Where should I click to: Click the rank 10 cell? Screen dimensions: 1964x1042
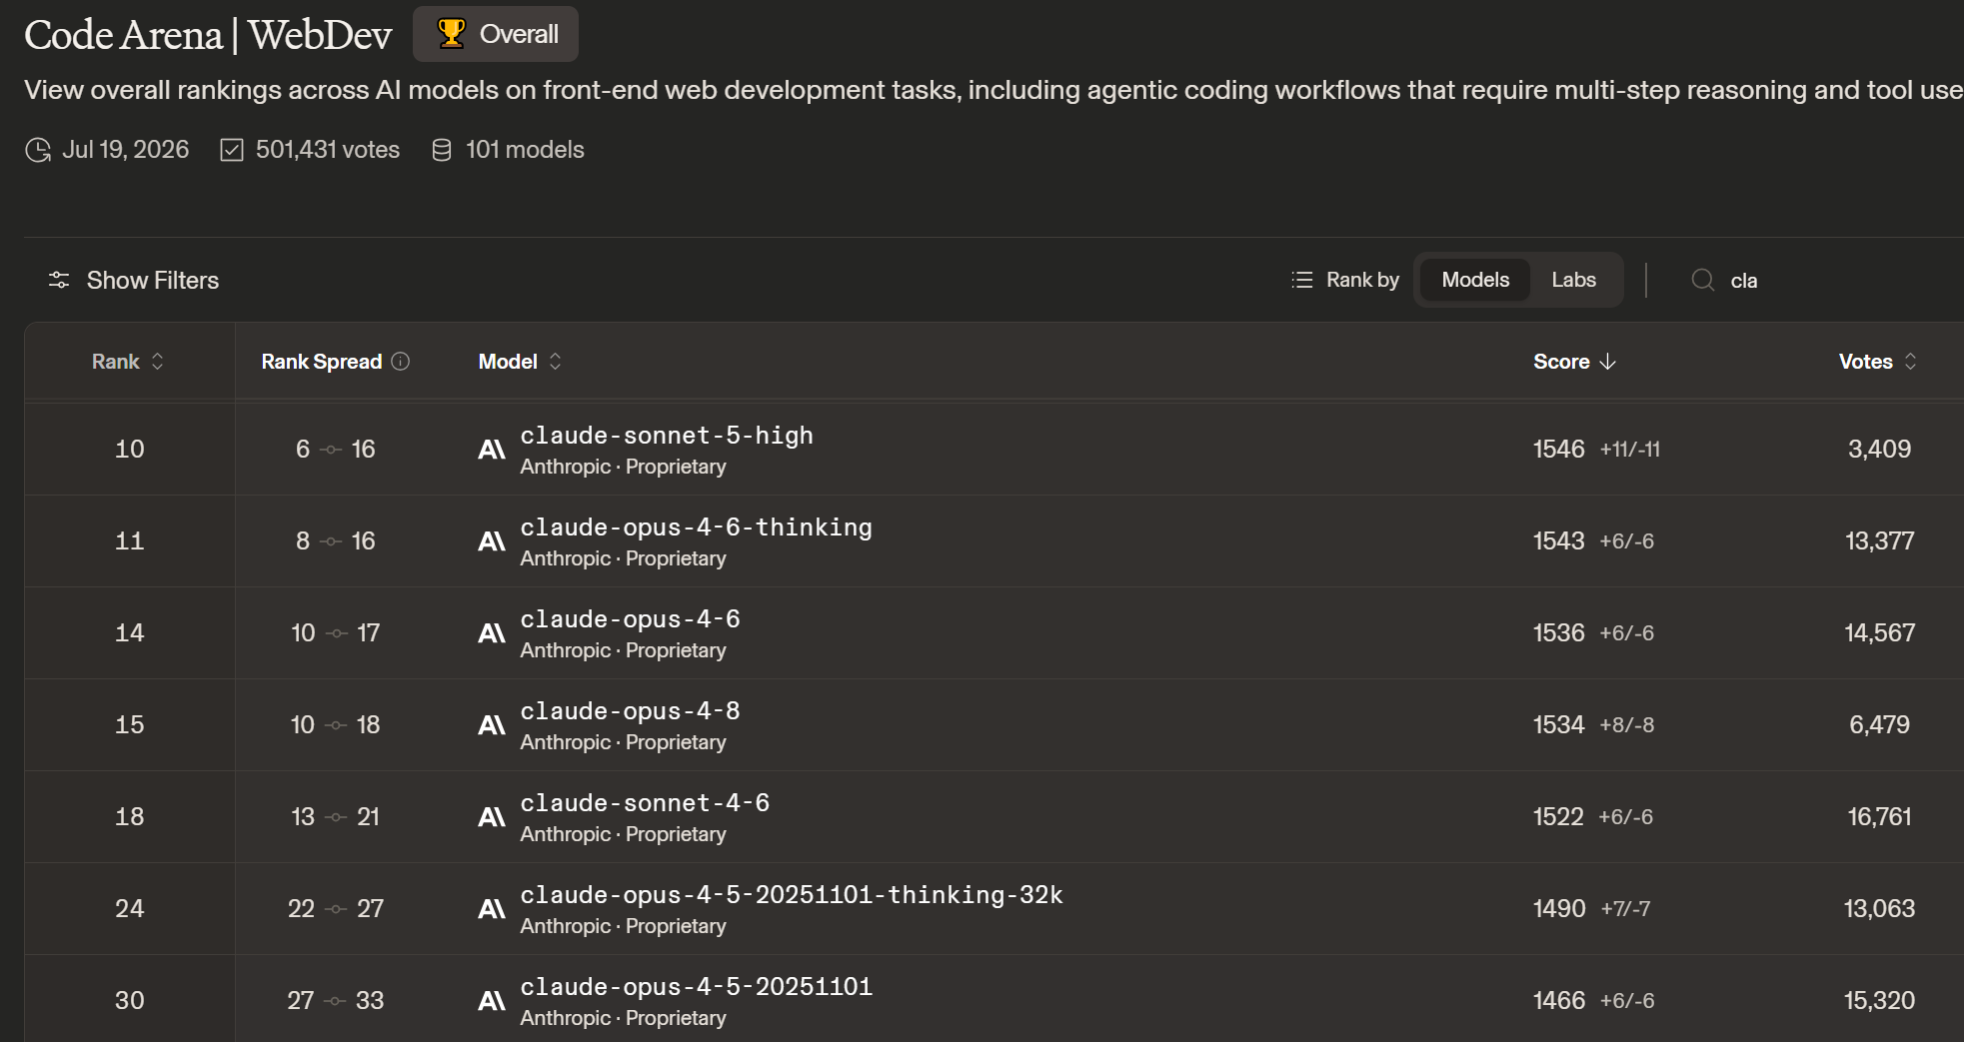[130, 449]
